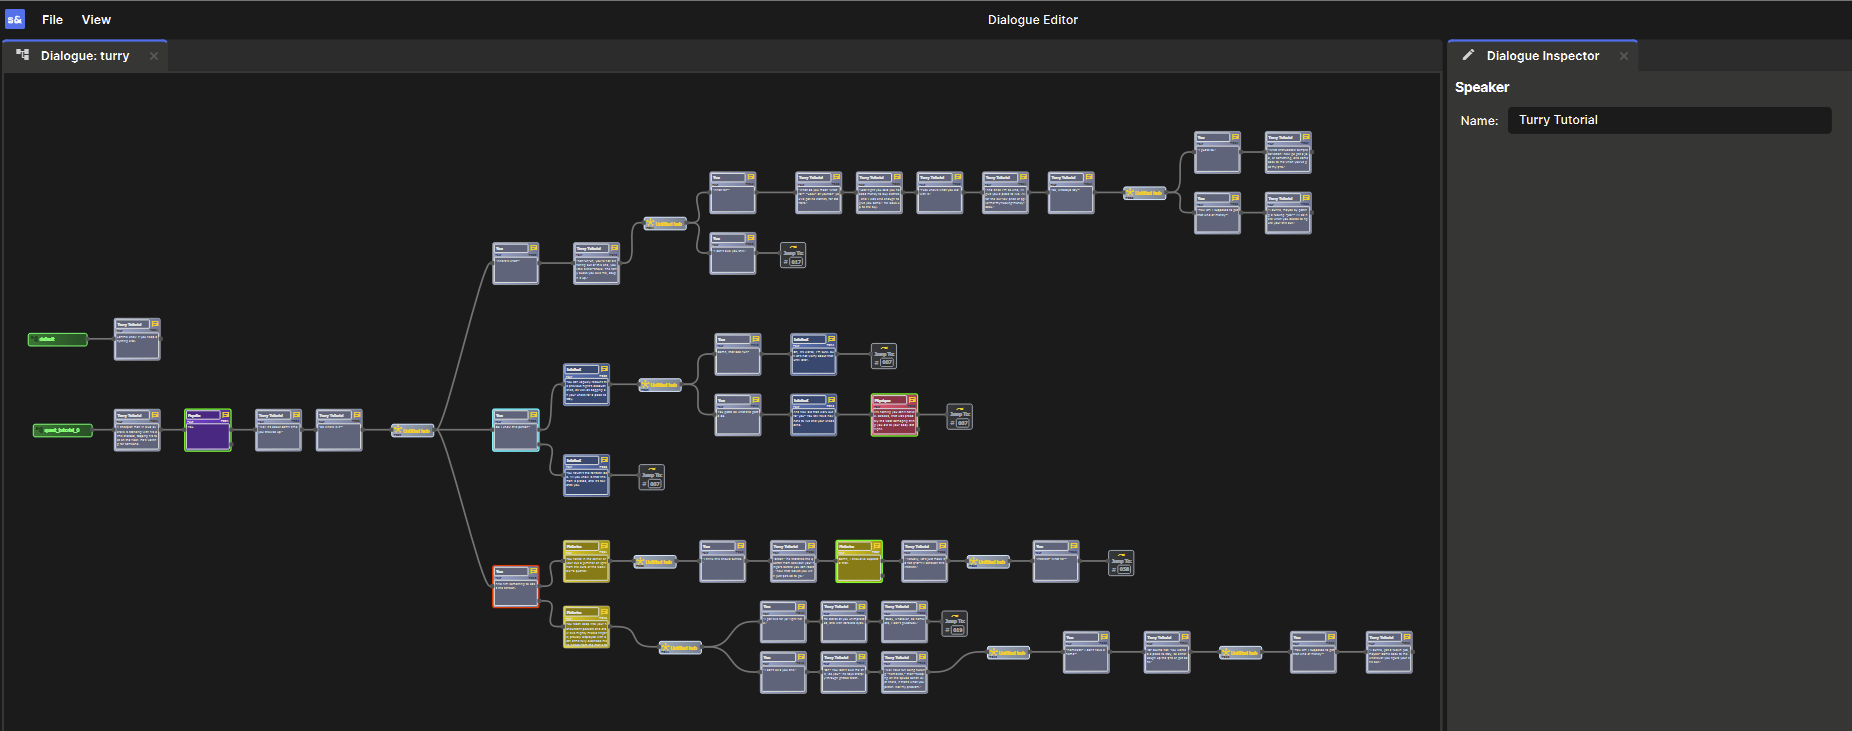Close the Dialogue Inspector panel tab
Image resolution: width=1852 pixels, height=731 pixels.
coord(1624,56)
